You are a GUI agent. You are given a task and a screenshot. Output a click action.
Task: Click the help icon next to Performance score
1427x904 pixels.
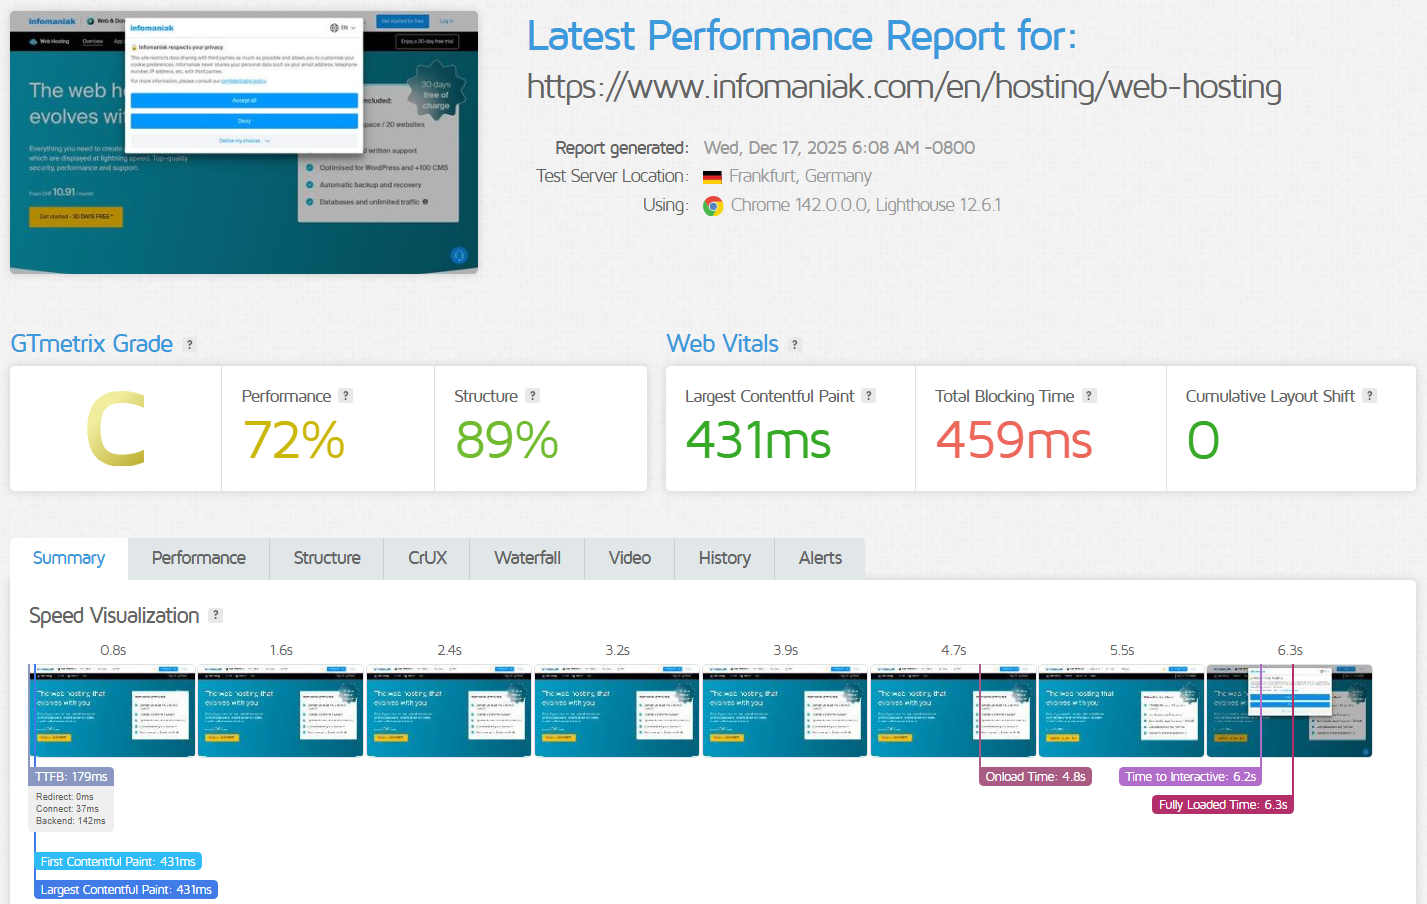click(345, 396)
